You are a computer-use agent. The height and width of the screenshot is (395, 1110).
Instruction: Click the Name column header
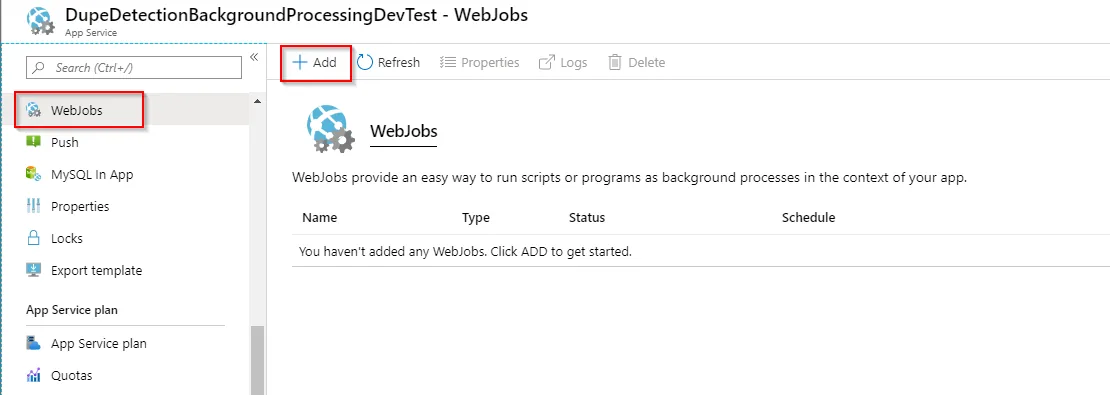(x=319, y=217)
